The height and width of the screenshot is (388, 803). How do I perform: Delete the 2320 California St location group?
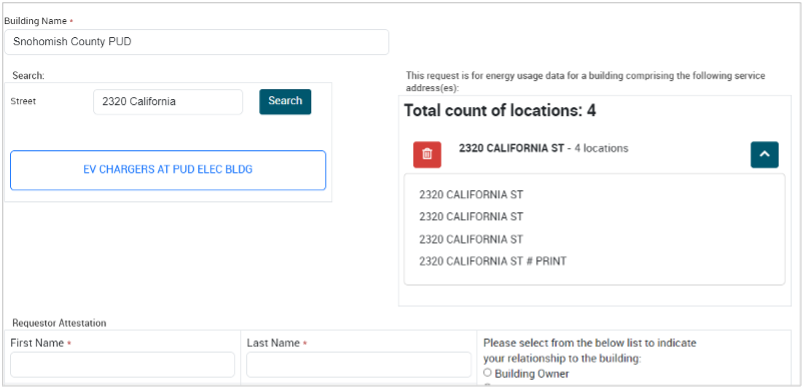[x=427, y=154]
